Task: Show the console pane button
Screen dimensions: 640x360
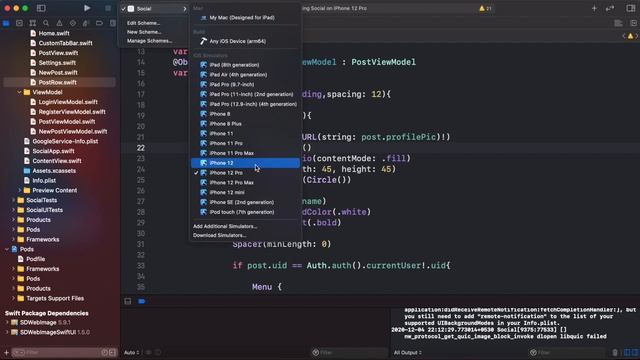Action: click(635, 352)
